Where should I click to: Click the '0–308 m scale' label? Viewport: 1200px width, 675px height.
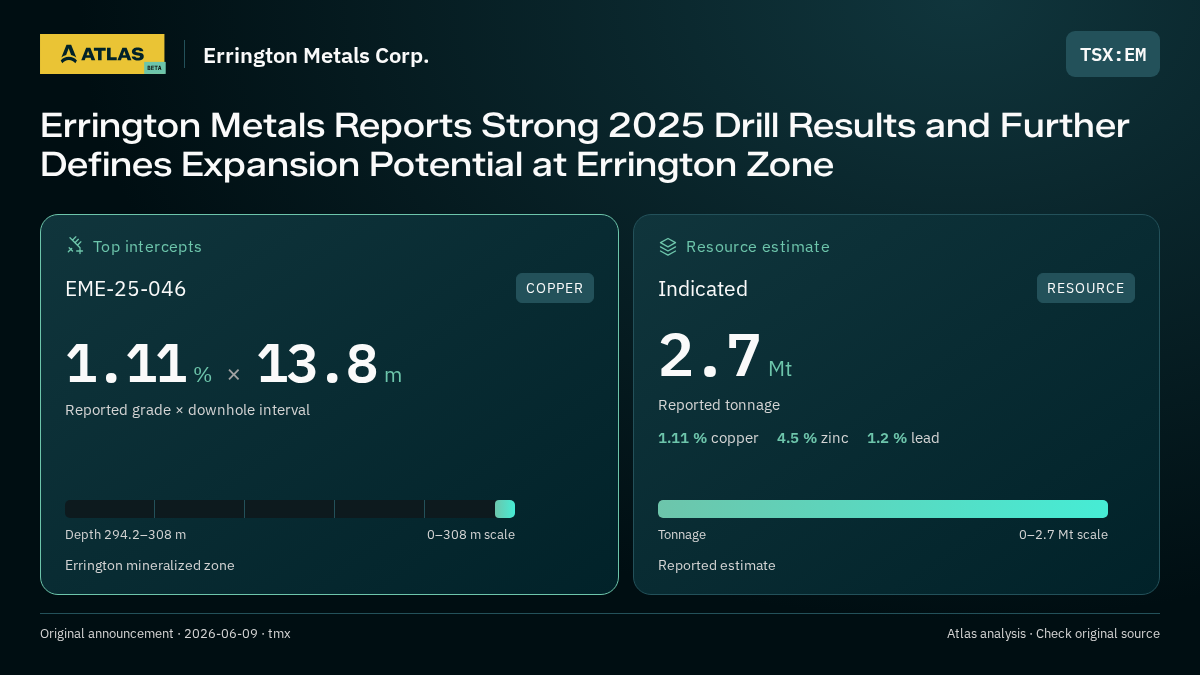[471, 535]
